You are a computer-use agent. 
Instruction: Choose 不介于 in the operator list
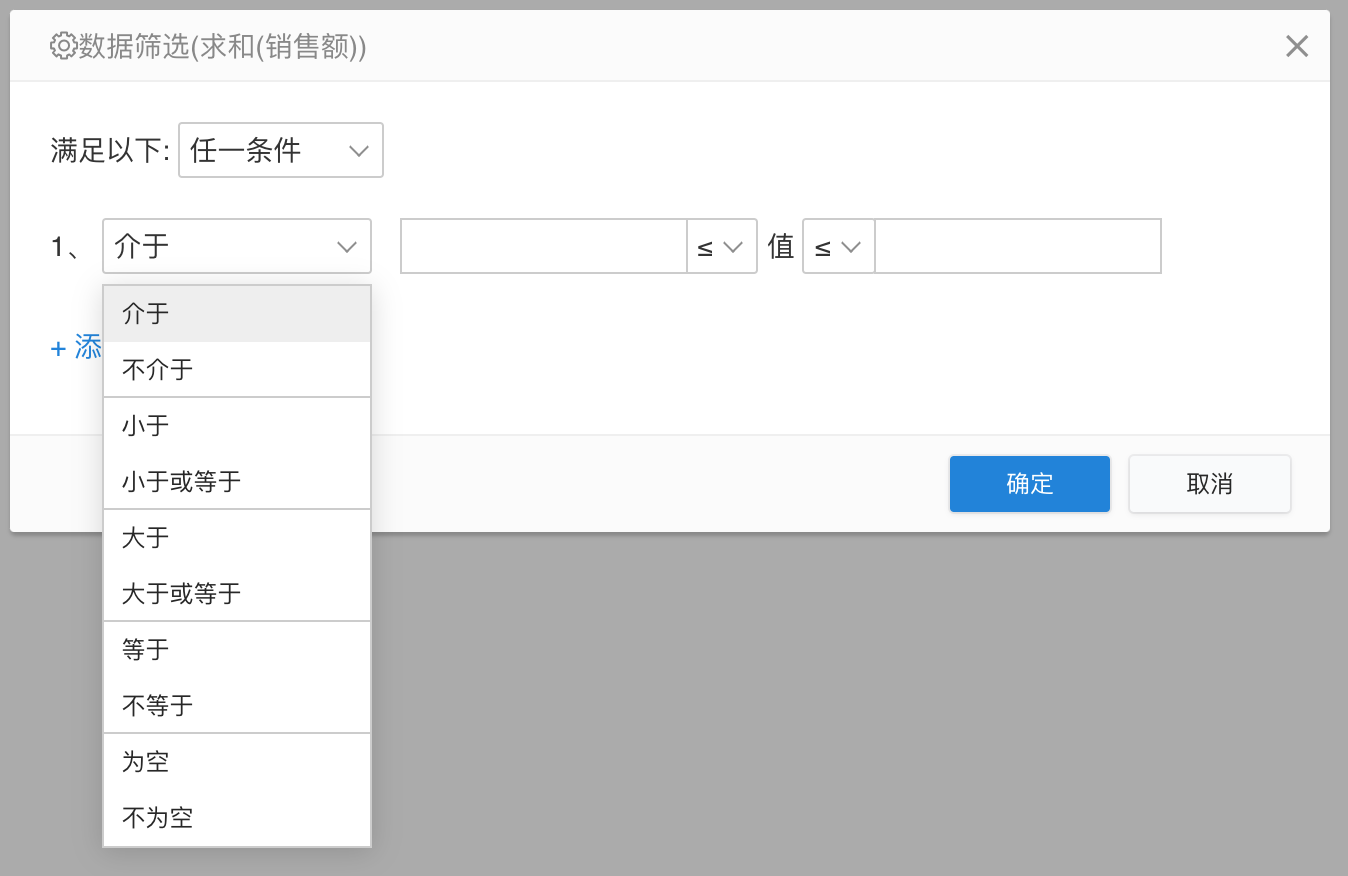click(x=236, y=370)
